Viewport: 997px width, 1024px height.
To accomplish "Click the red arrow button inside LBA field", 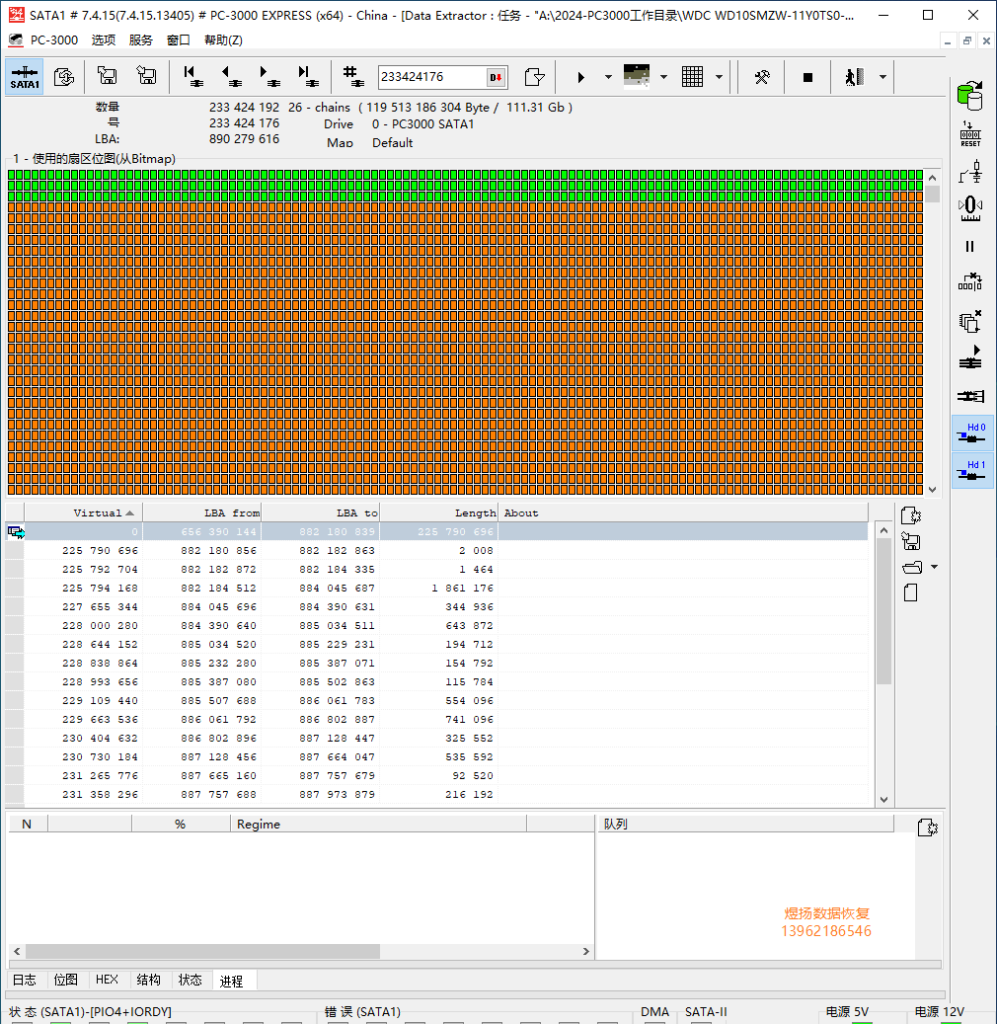I will [x=496, y=77].
